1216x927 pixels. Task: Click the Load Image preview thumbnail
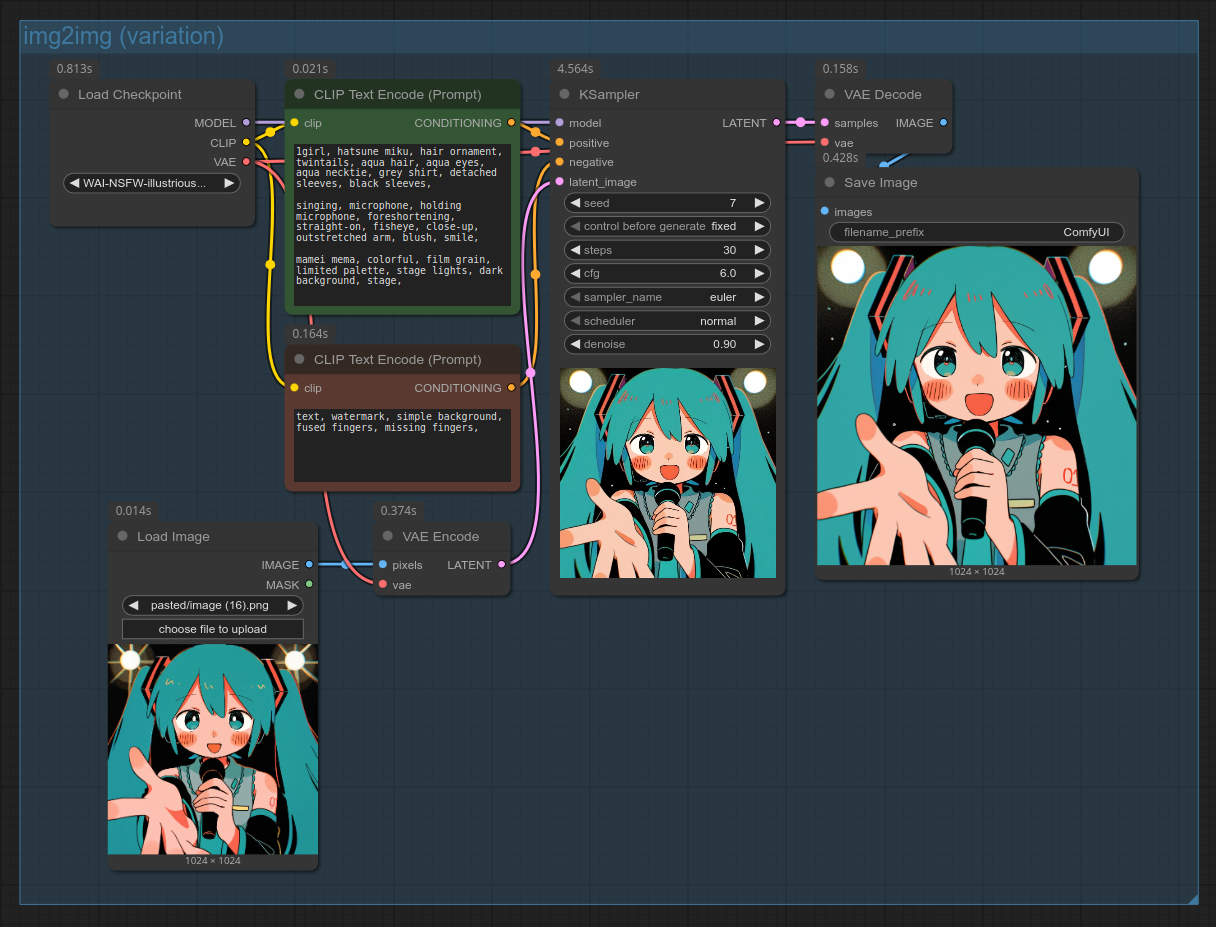[213, 749]
